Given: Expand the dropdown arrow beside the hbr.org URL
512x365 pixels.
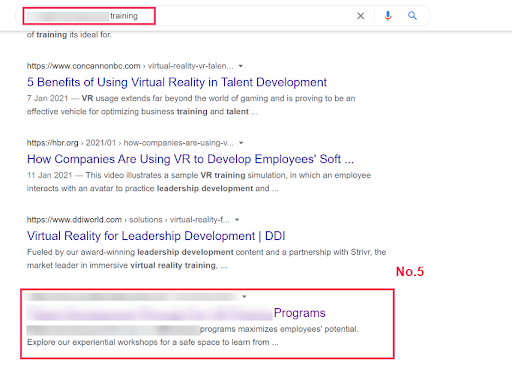Looking at the screenshot, I should coord(241,143).
